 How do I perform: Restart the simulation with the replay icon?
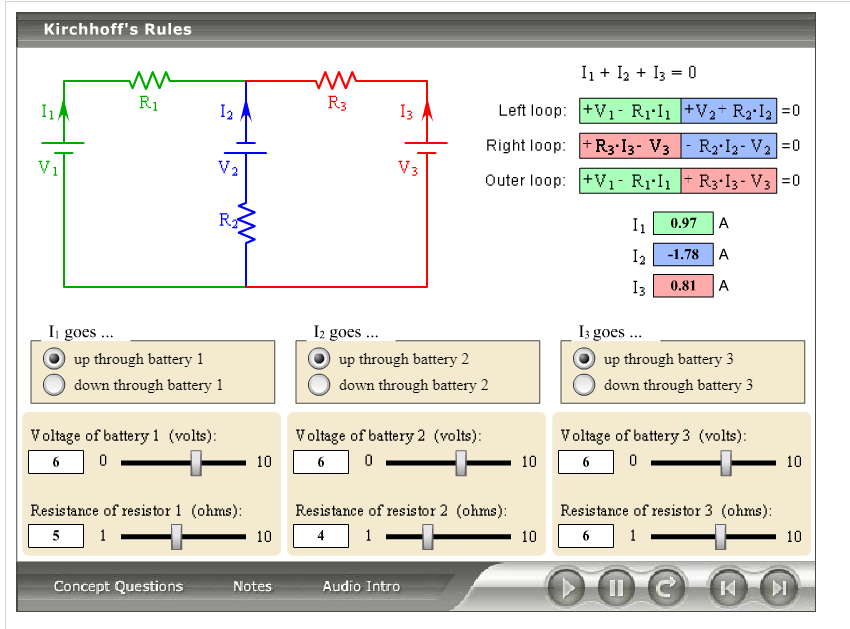tap(666, 588)
